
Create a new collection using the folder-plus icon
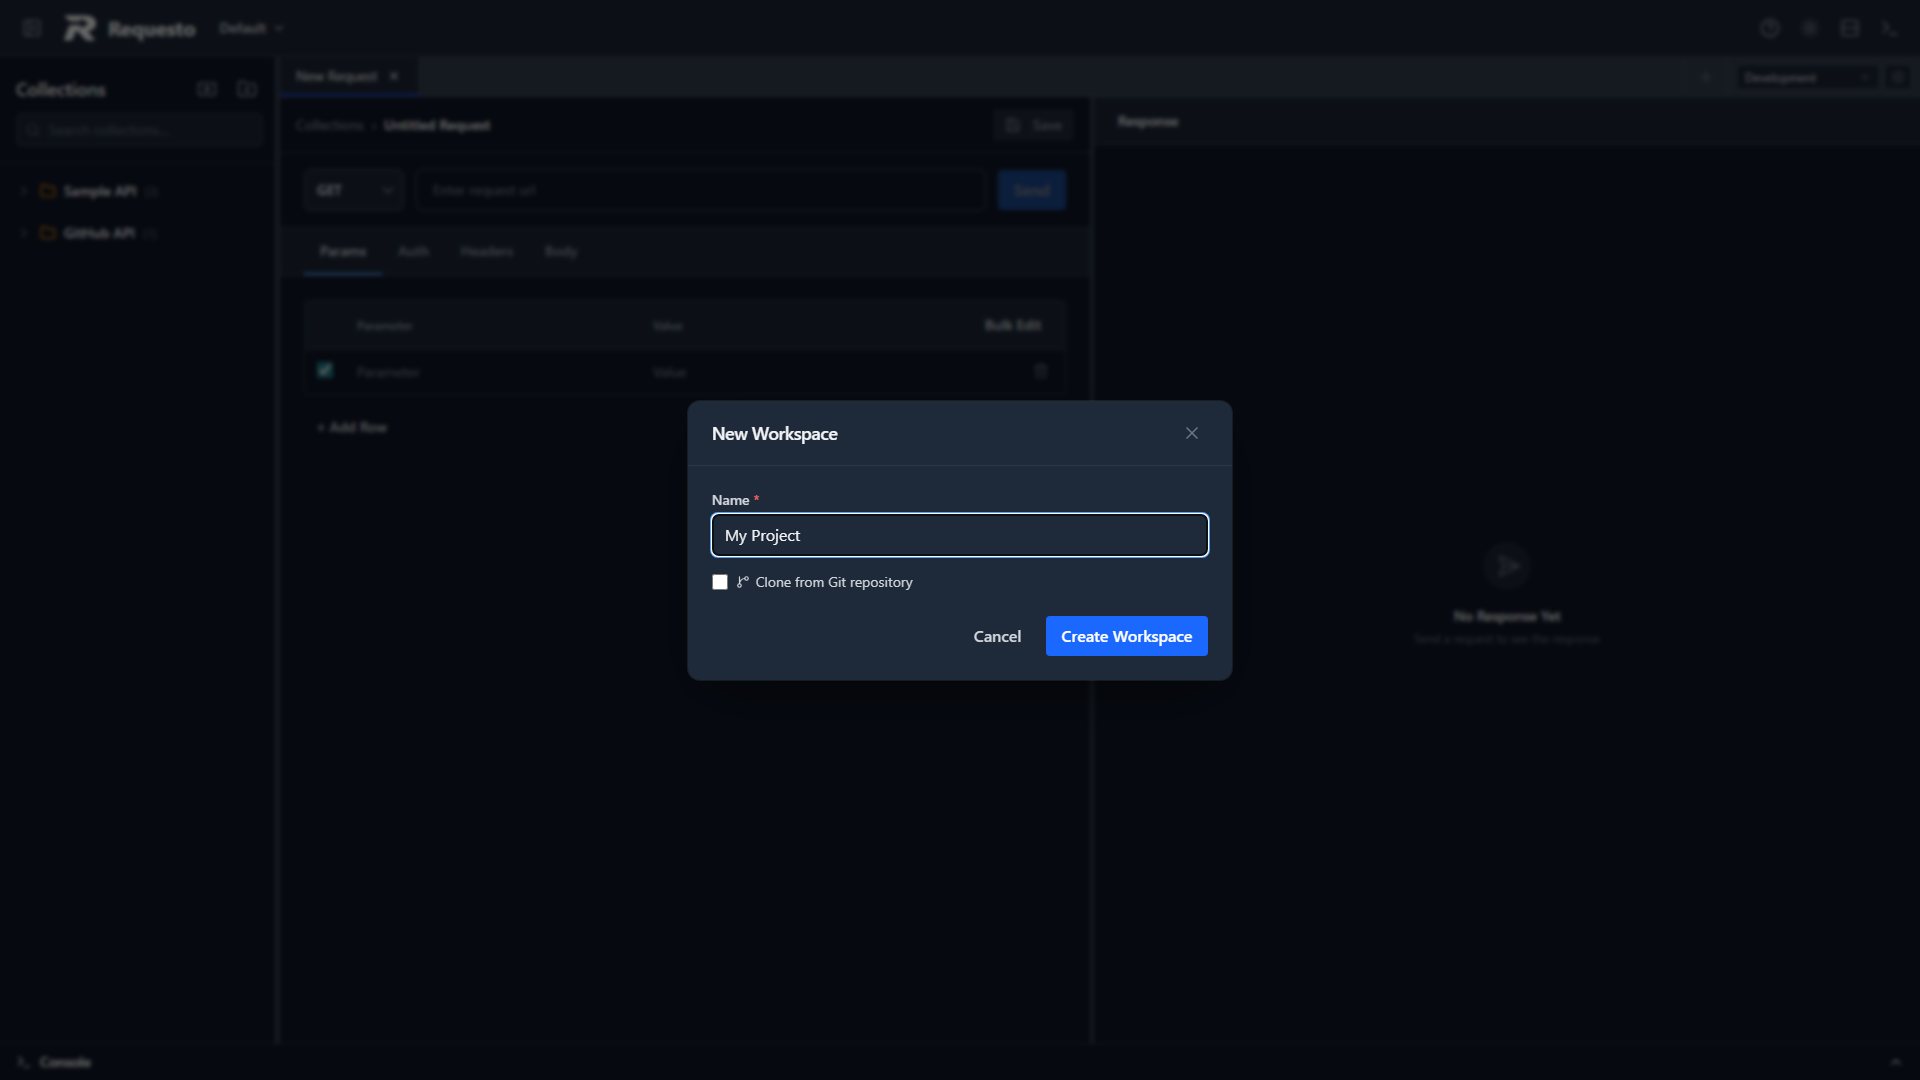tap(246, 89)
